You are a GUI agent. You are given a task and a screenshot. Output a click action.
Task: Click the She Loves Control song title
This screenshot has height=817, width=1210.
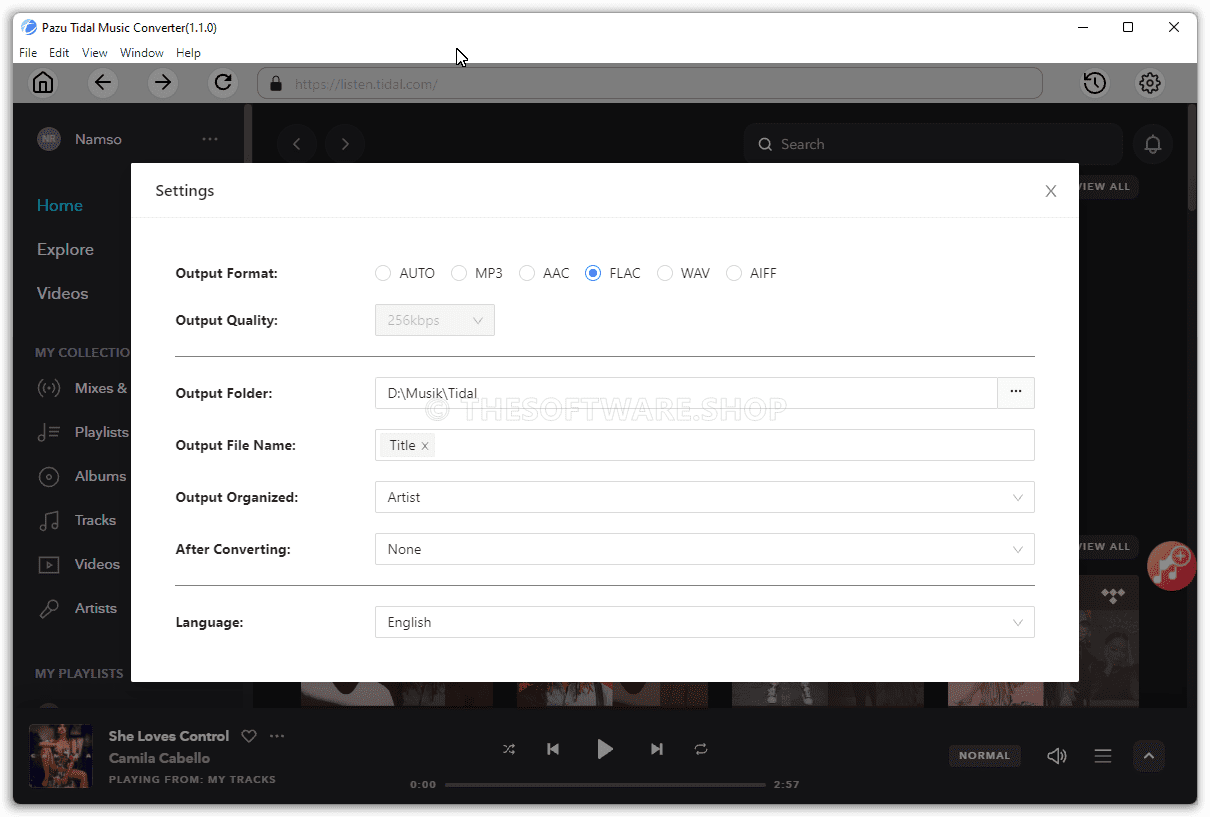[169, 736]
